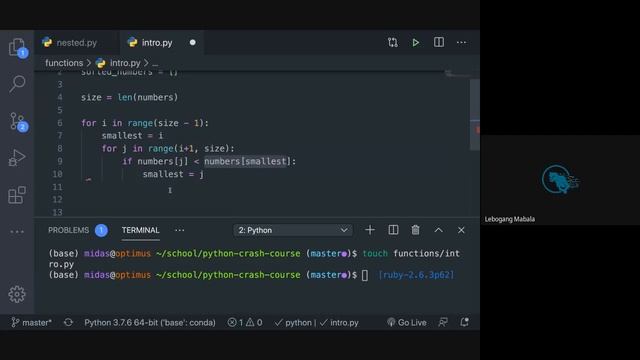Select Python 3.7.6 interpreter status item
This screenshot has height=360, width=640.
coord(150,322)
